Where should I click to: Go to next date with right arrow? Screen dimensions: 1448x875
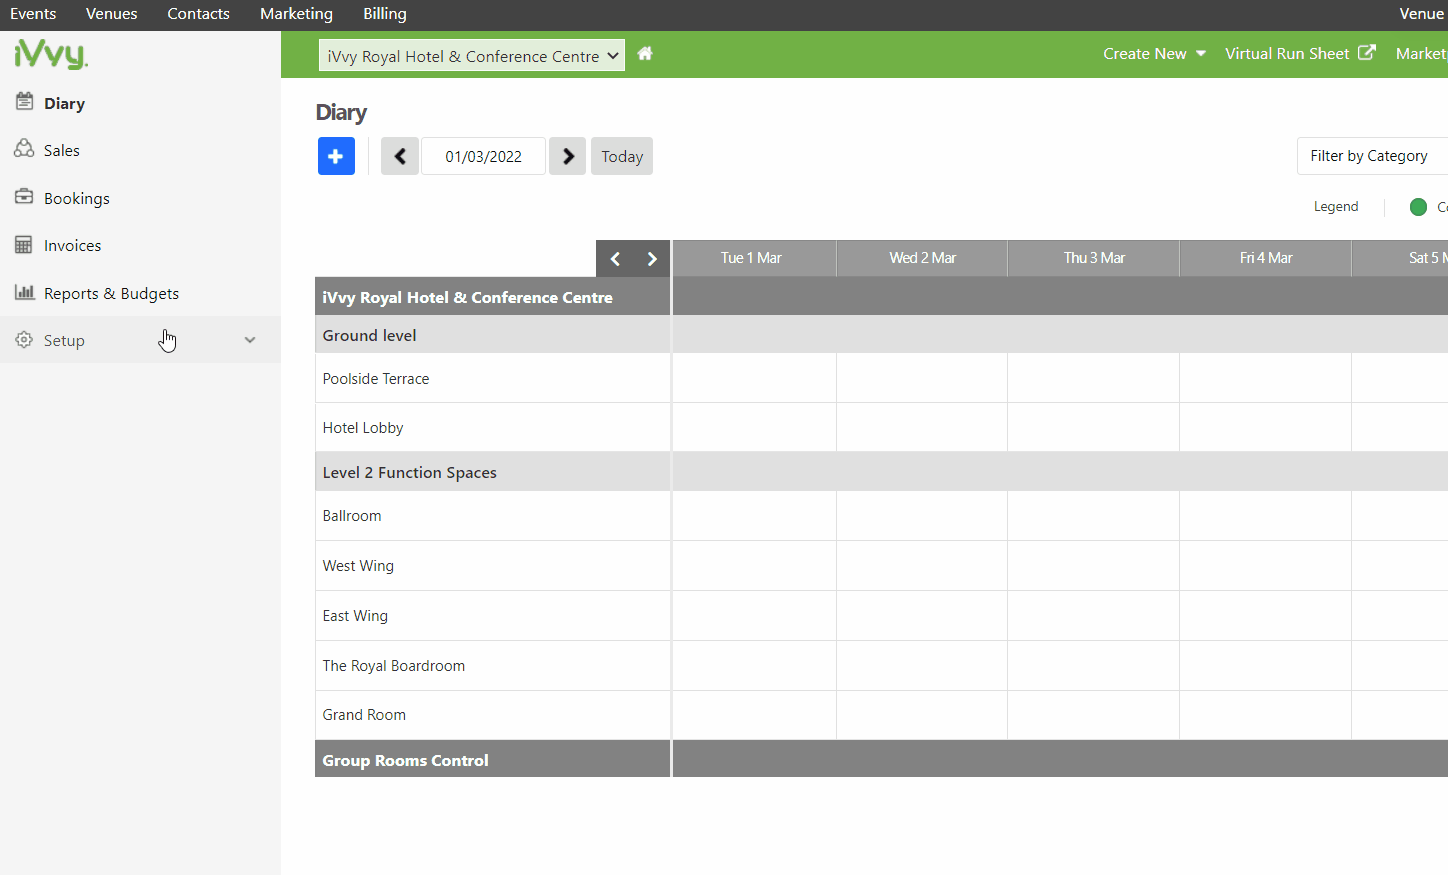568,156
